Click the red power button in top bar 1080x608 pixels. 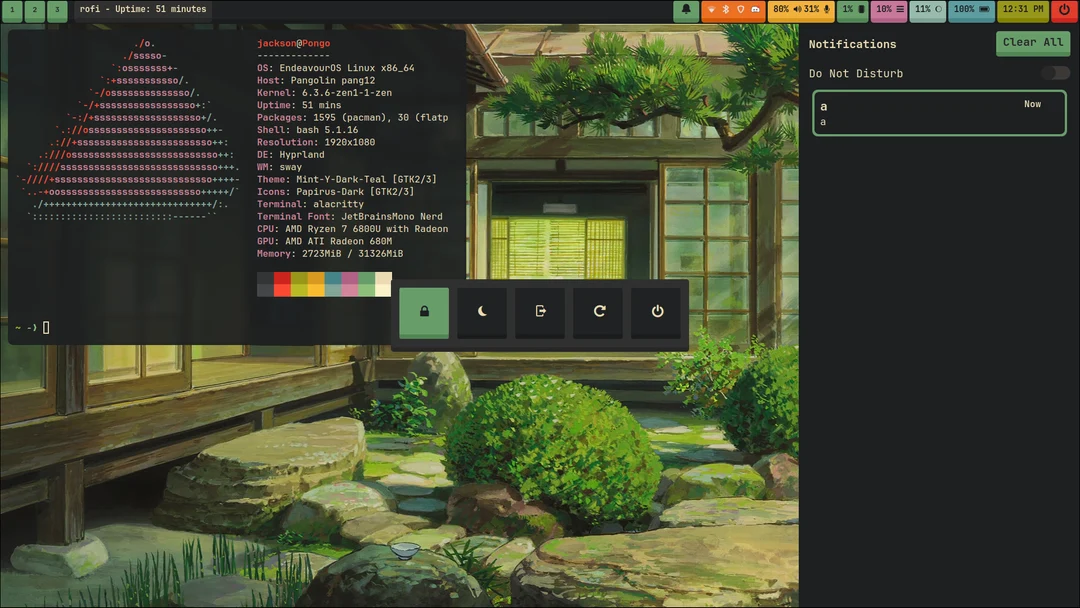pos(1065,10)
